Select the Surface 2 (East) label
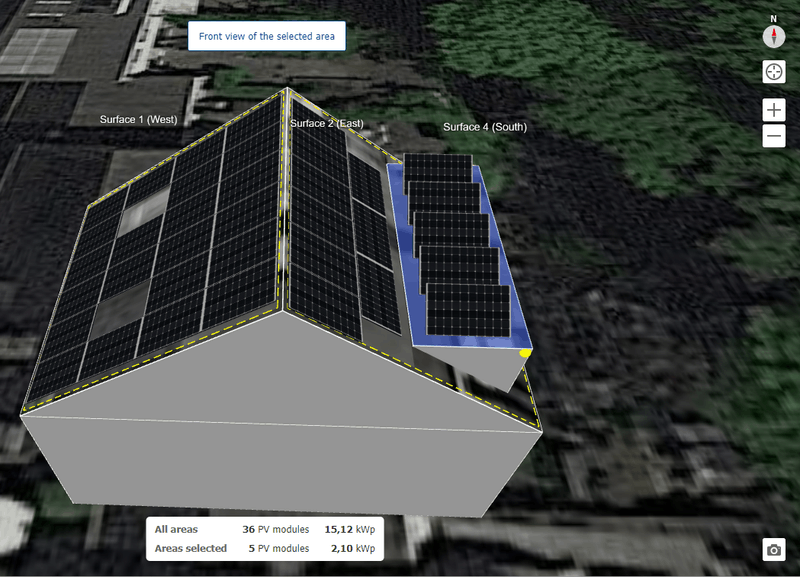Viewport: 800px width, 577px height. tap(327, 123)
